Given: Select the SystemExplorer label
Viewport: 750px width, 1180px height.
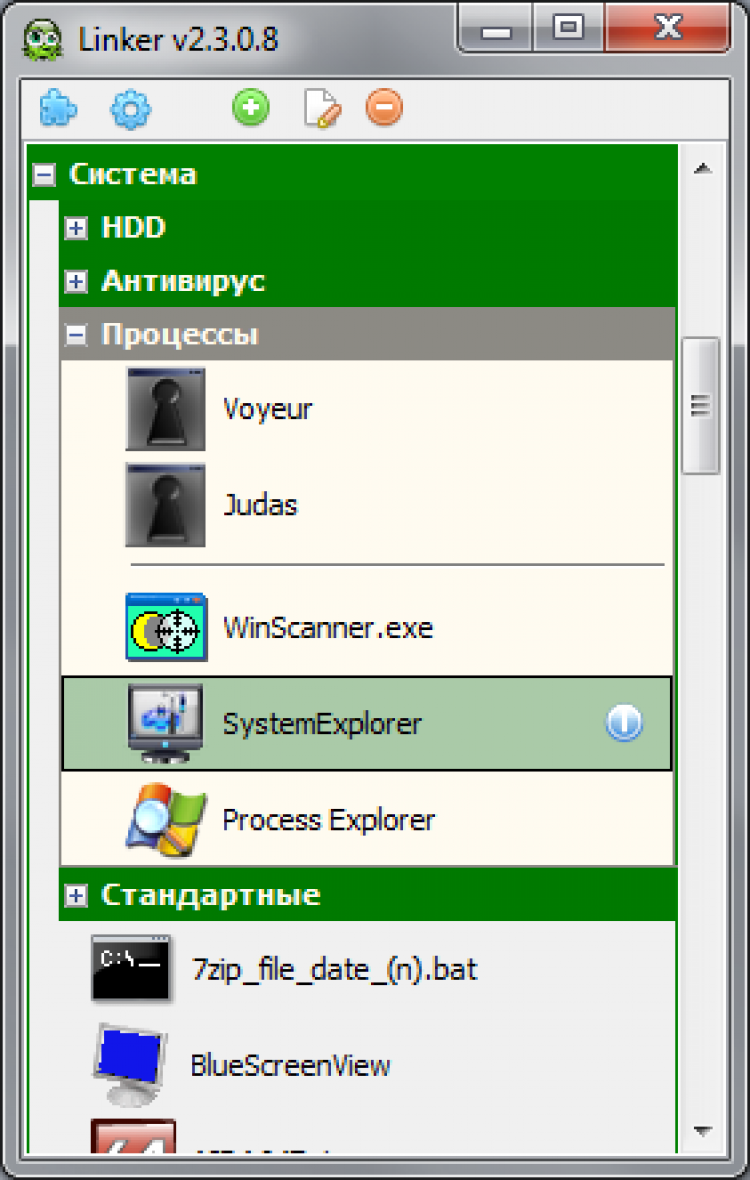Looking at the screenshot, I should point(322,724).
